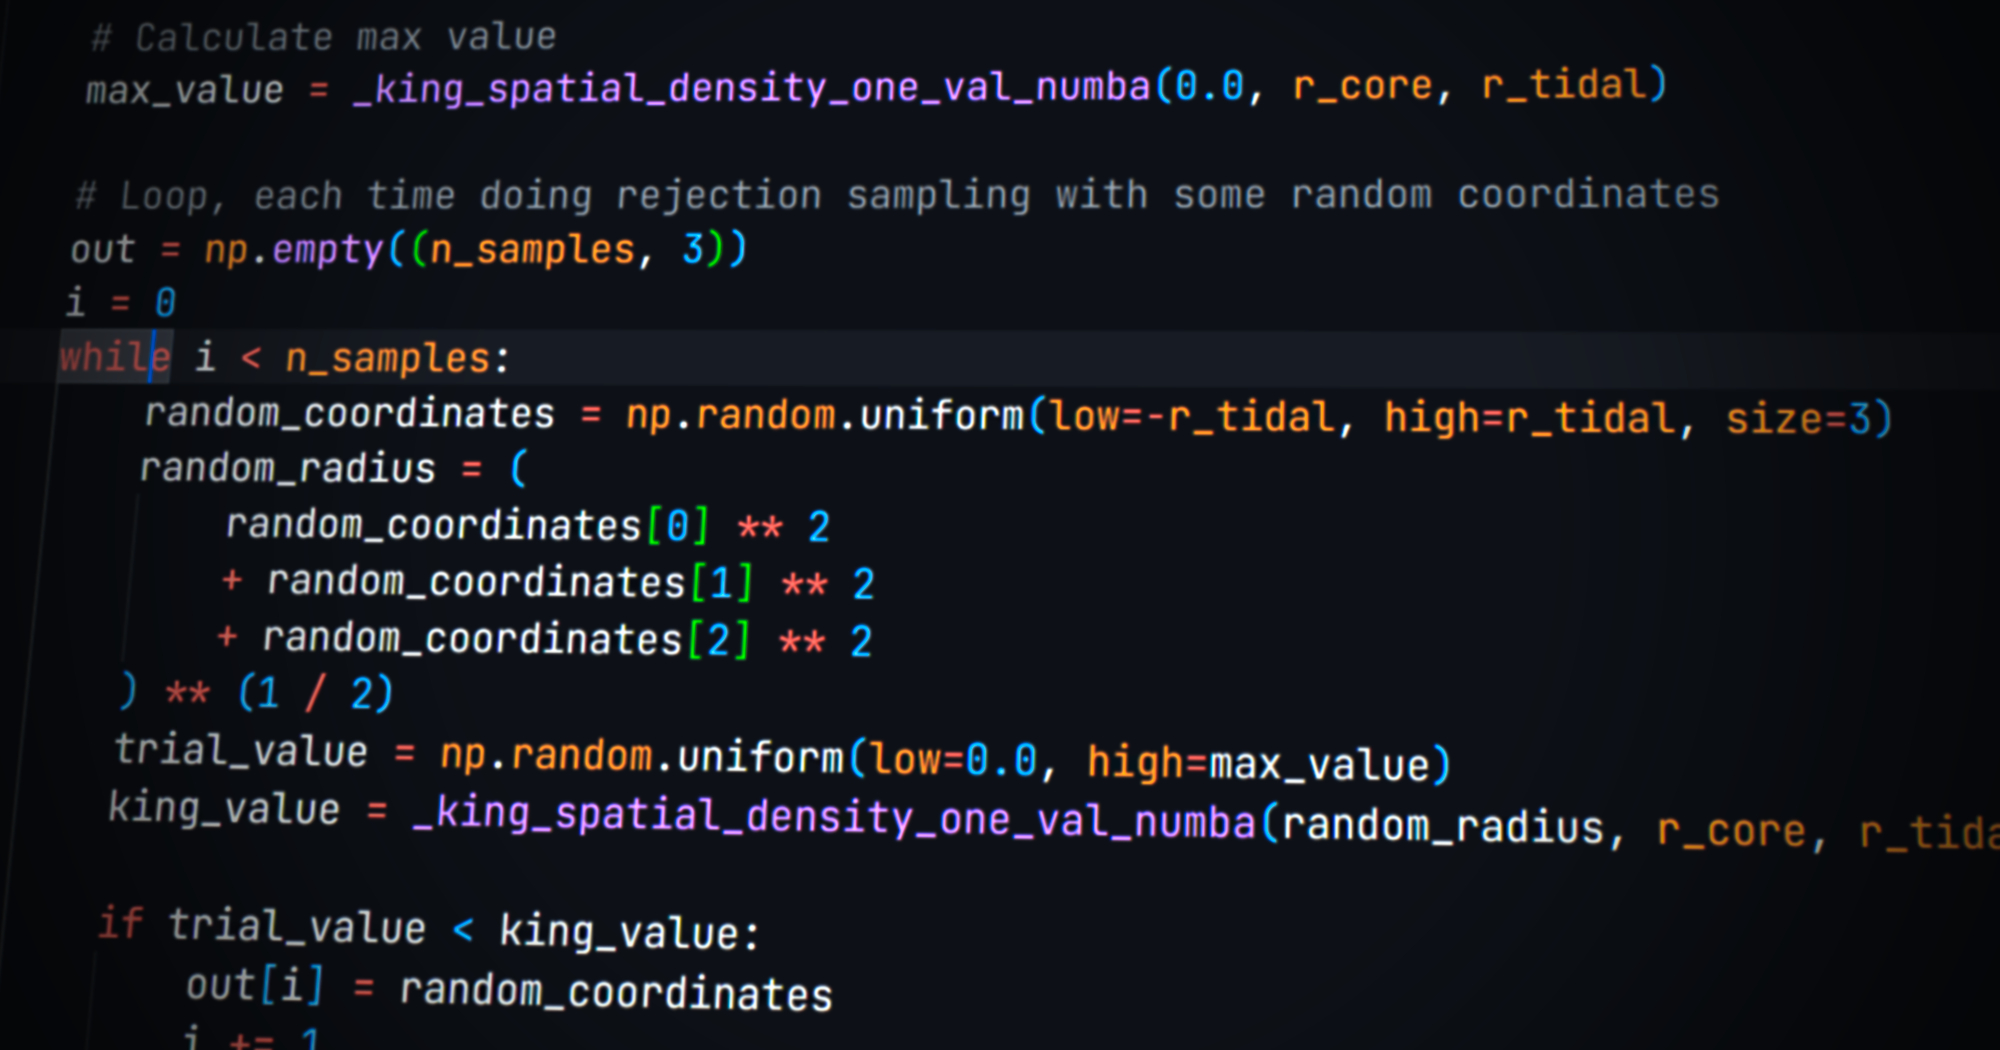Click the out[i] assignment target
This screenshot has width=2000, height=1050.
(x=255, y=985)
